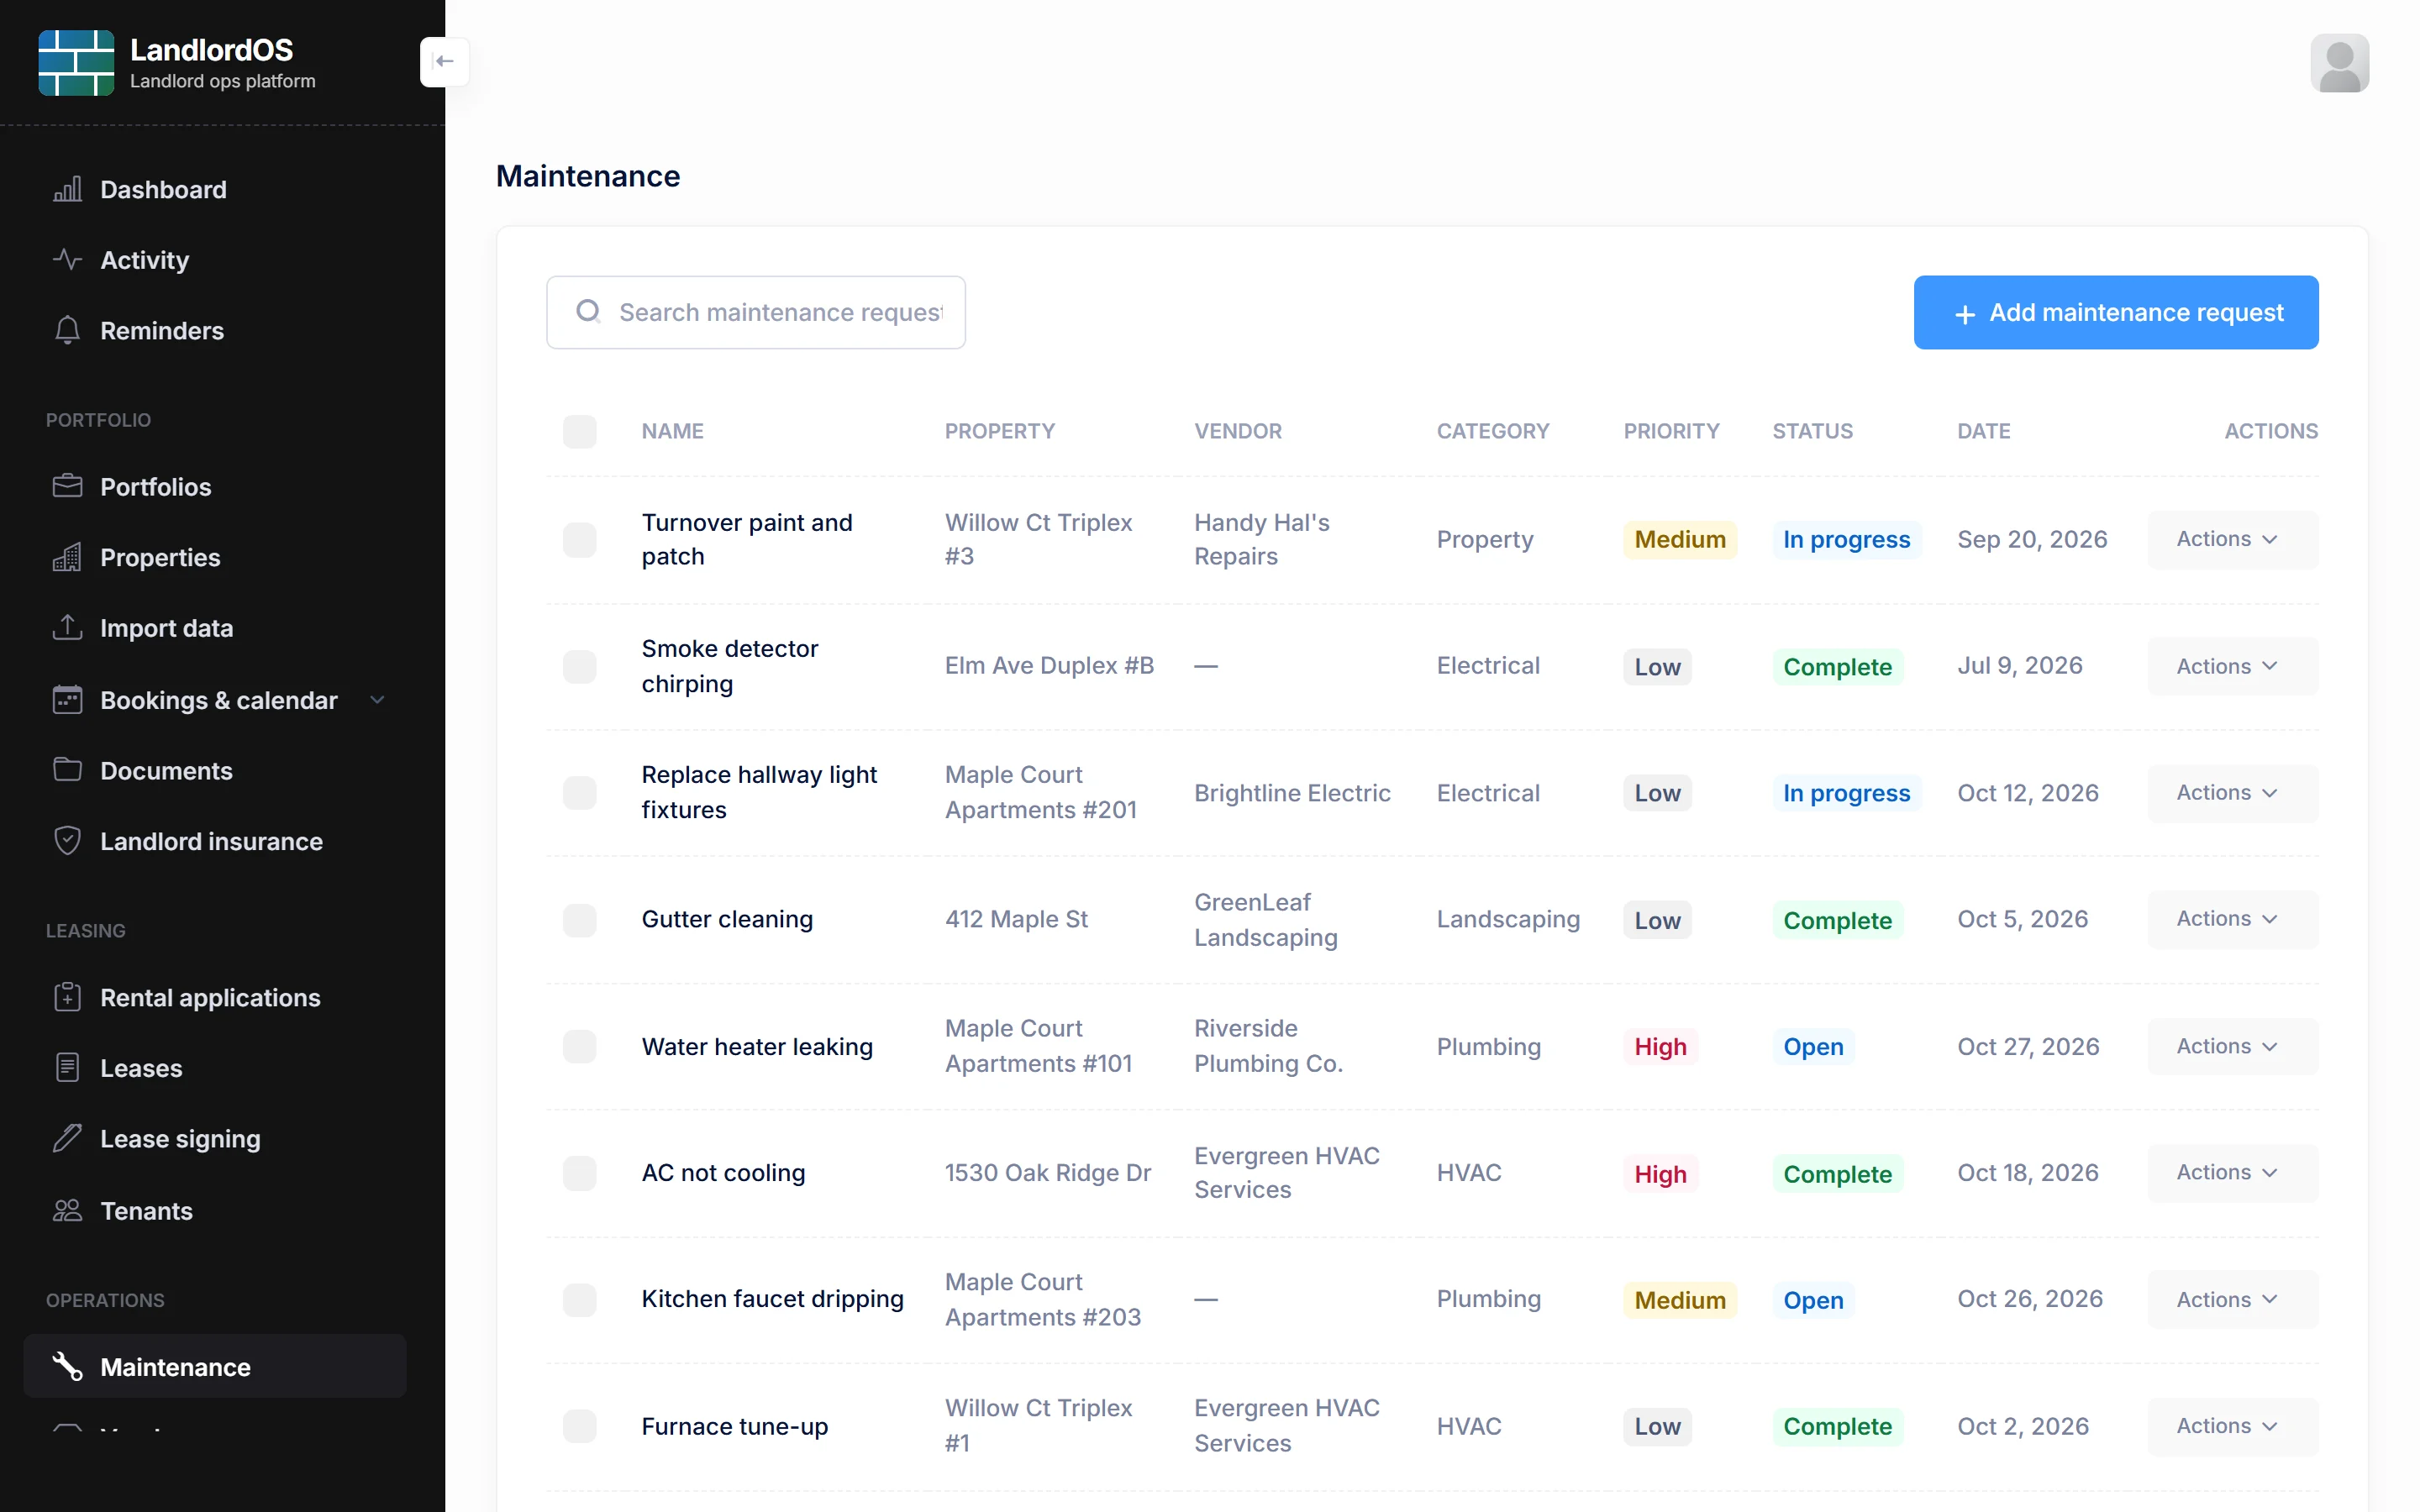Screen dimensions: 2420x1512
Task: Click the Activity pulse icon
Action: 67,260
